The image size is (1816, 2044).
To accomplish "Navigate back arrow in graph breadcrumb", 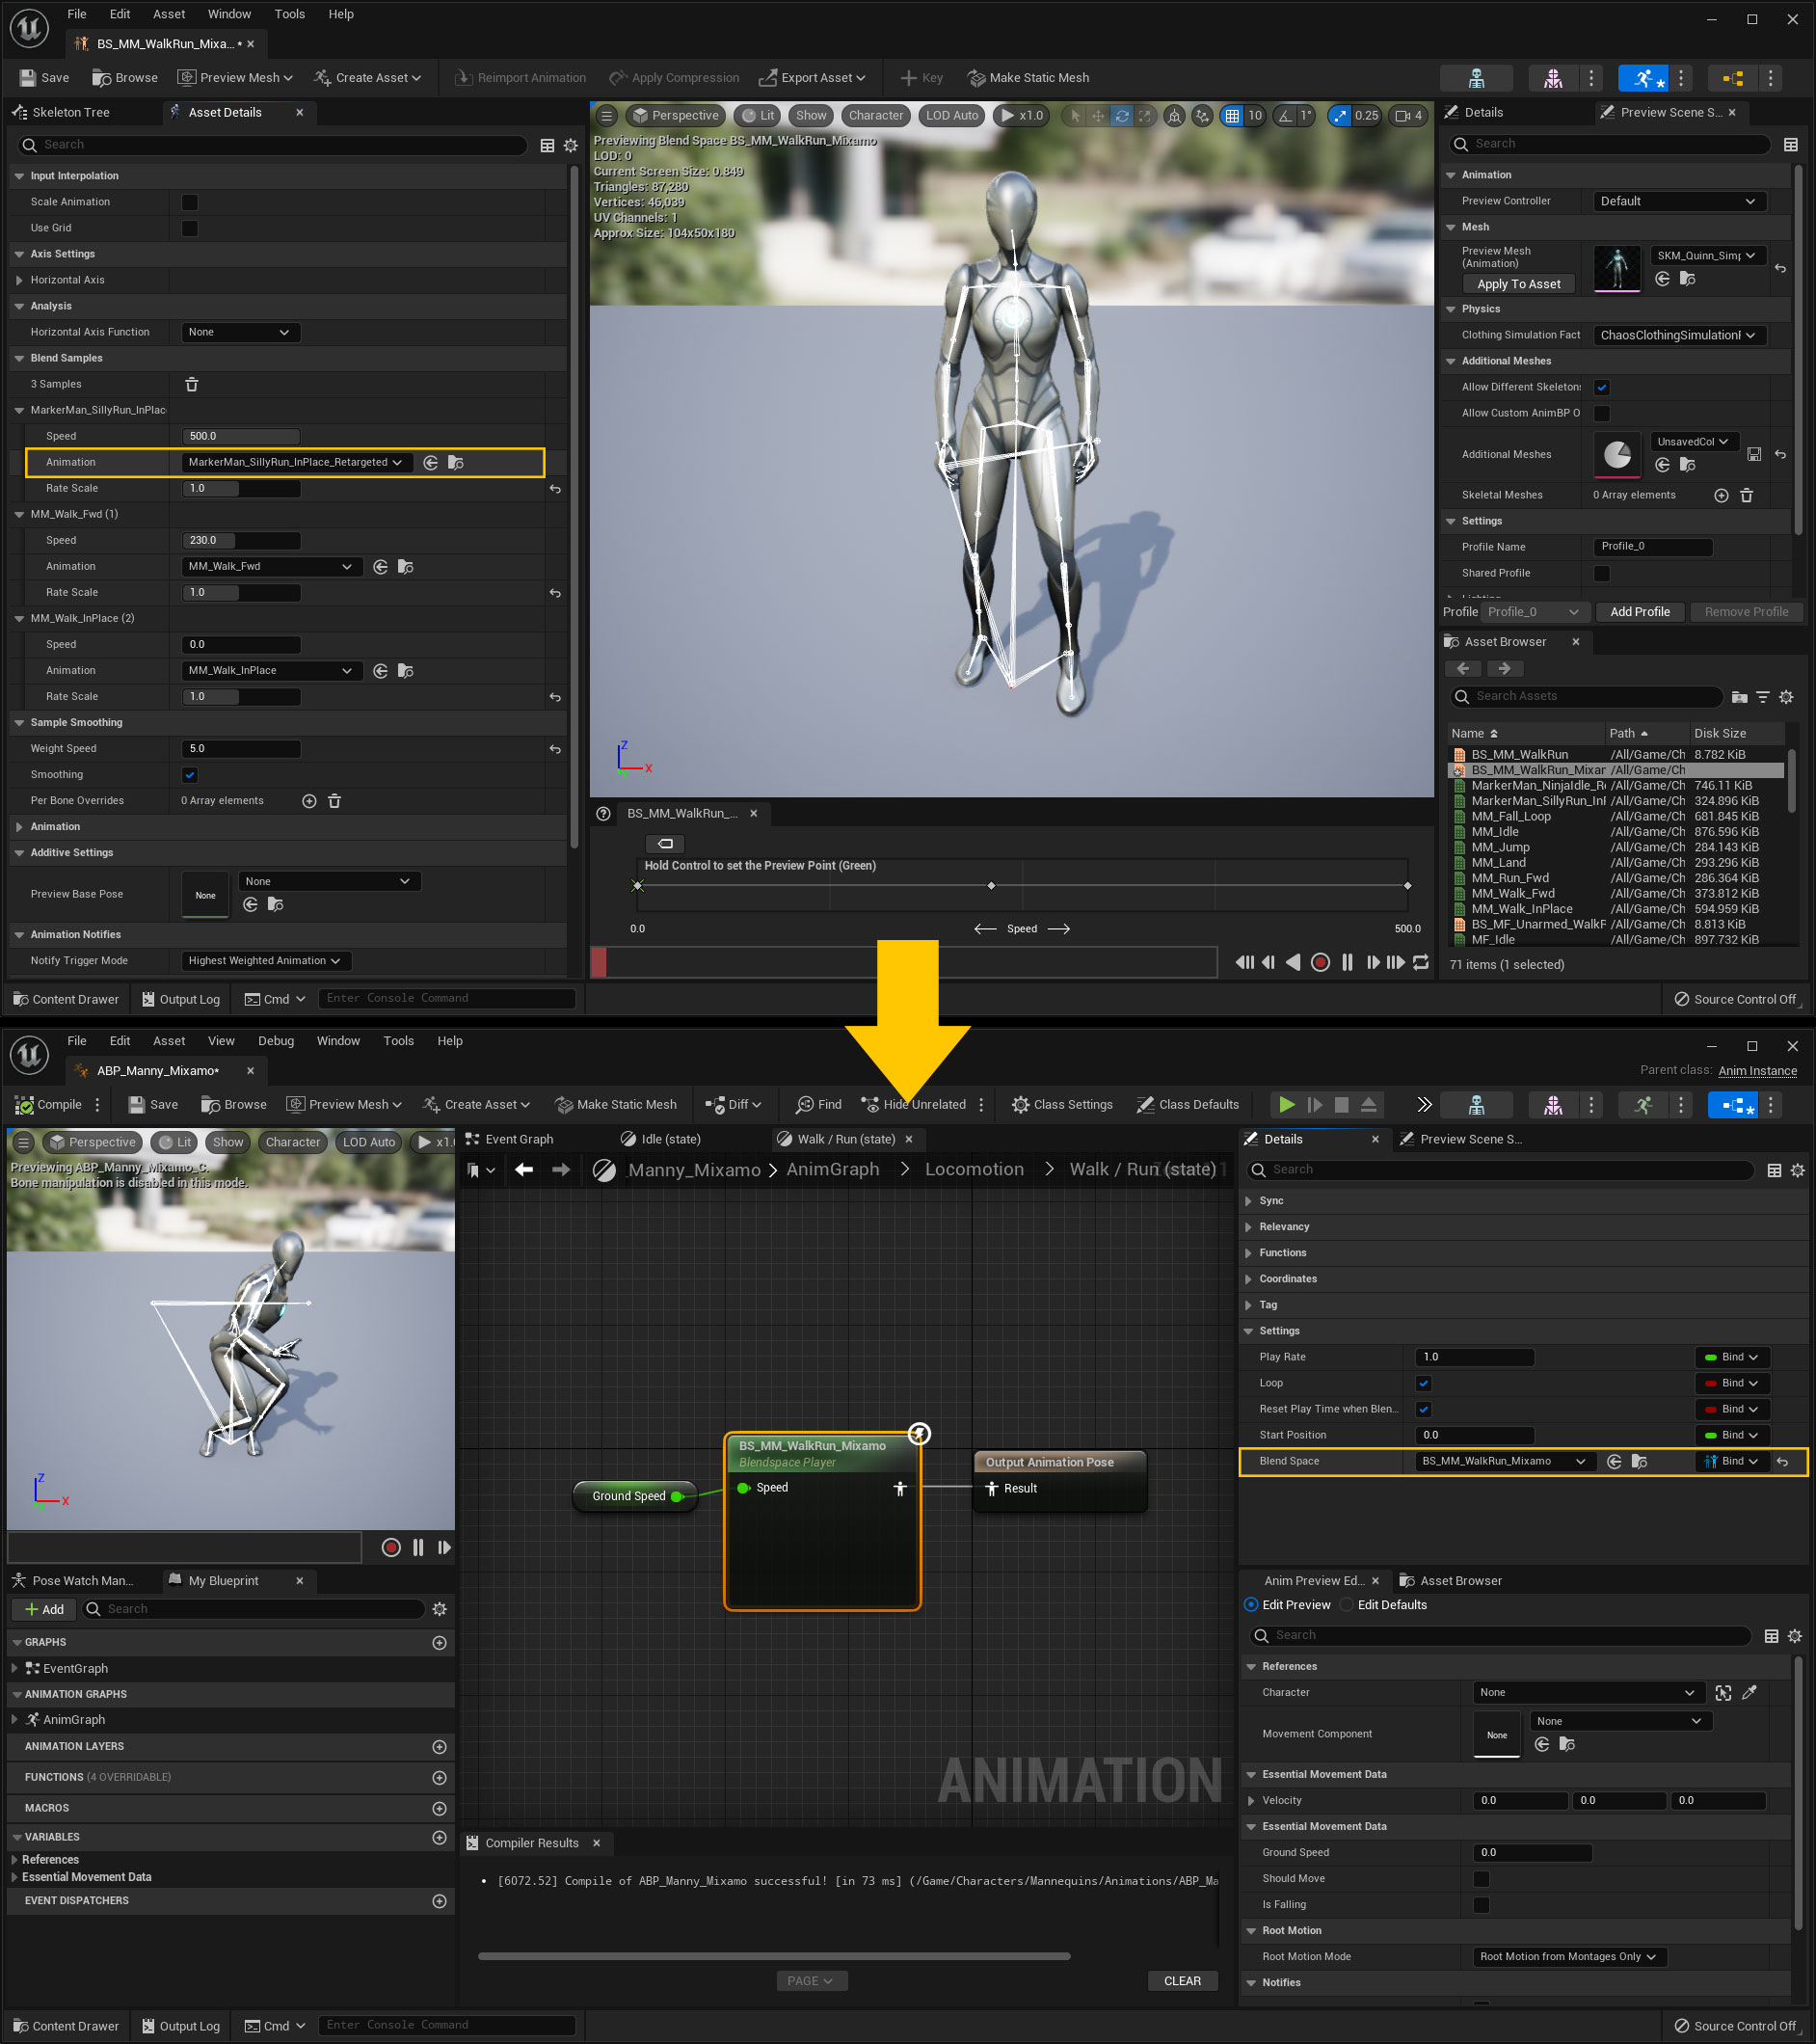I will (524, 1170).
